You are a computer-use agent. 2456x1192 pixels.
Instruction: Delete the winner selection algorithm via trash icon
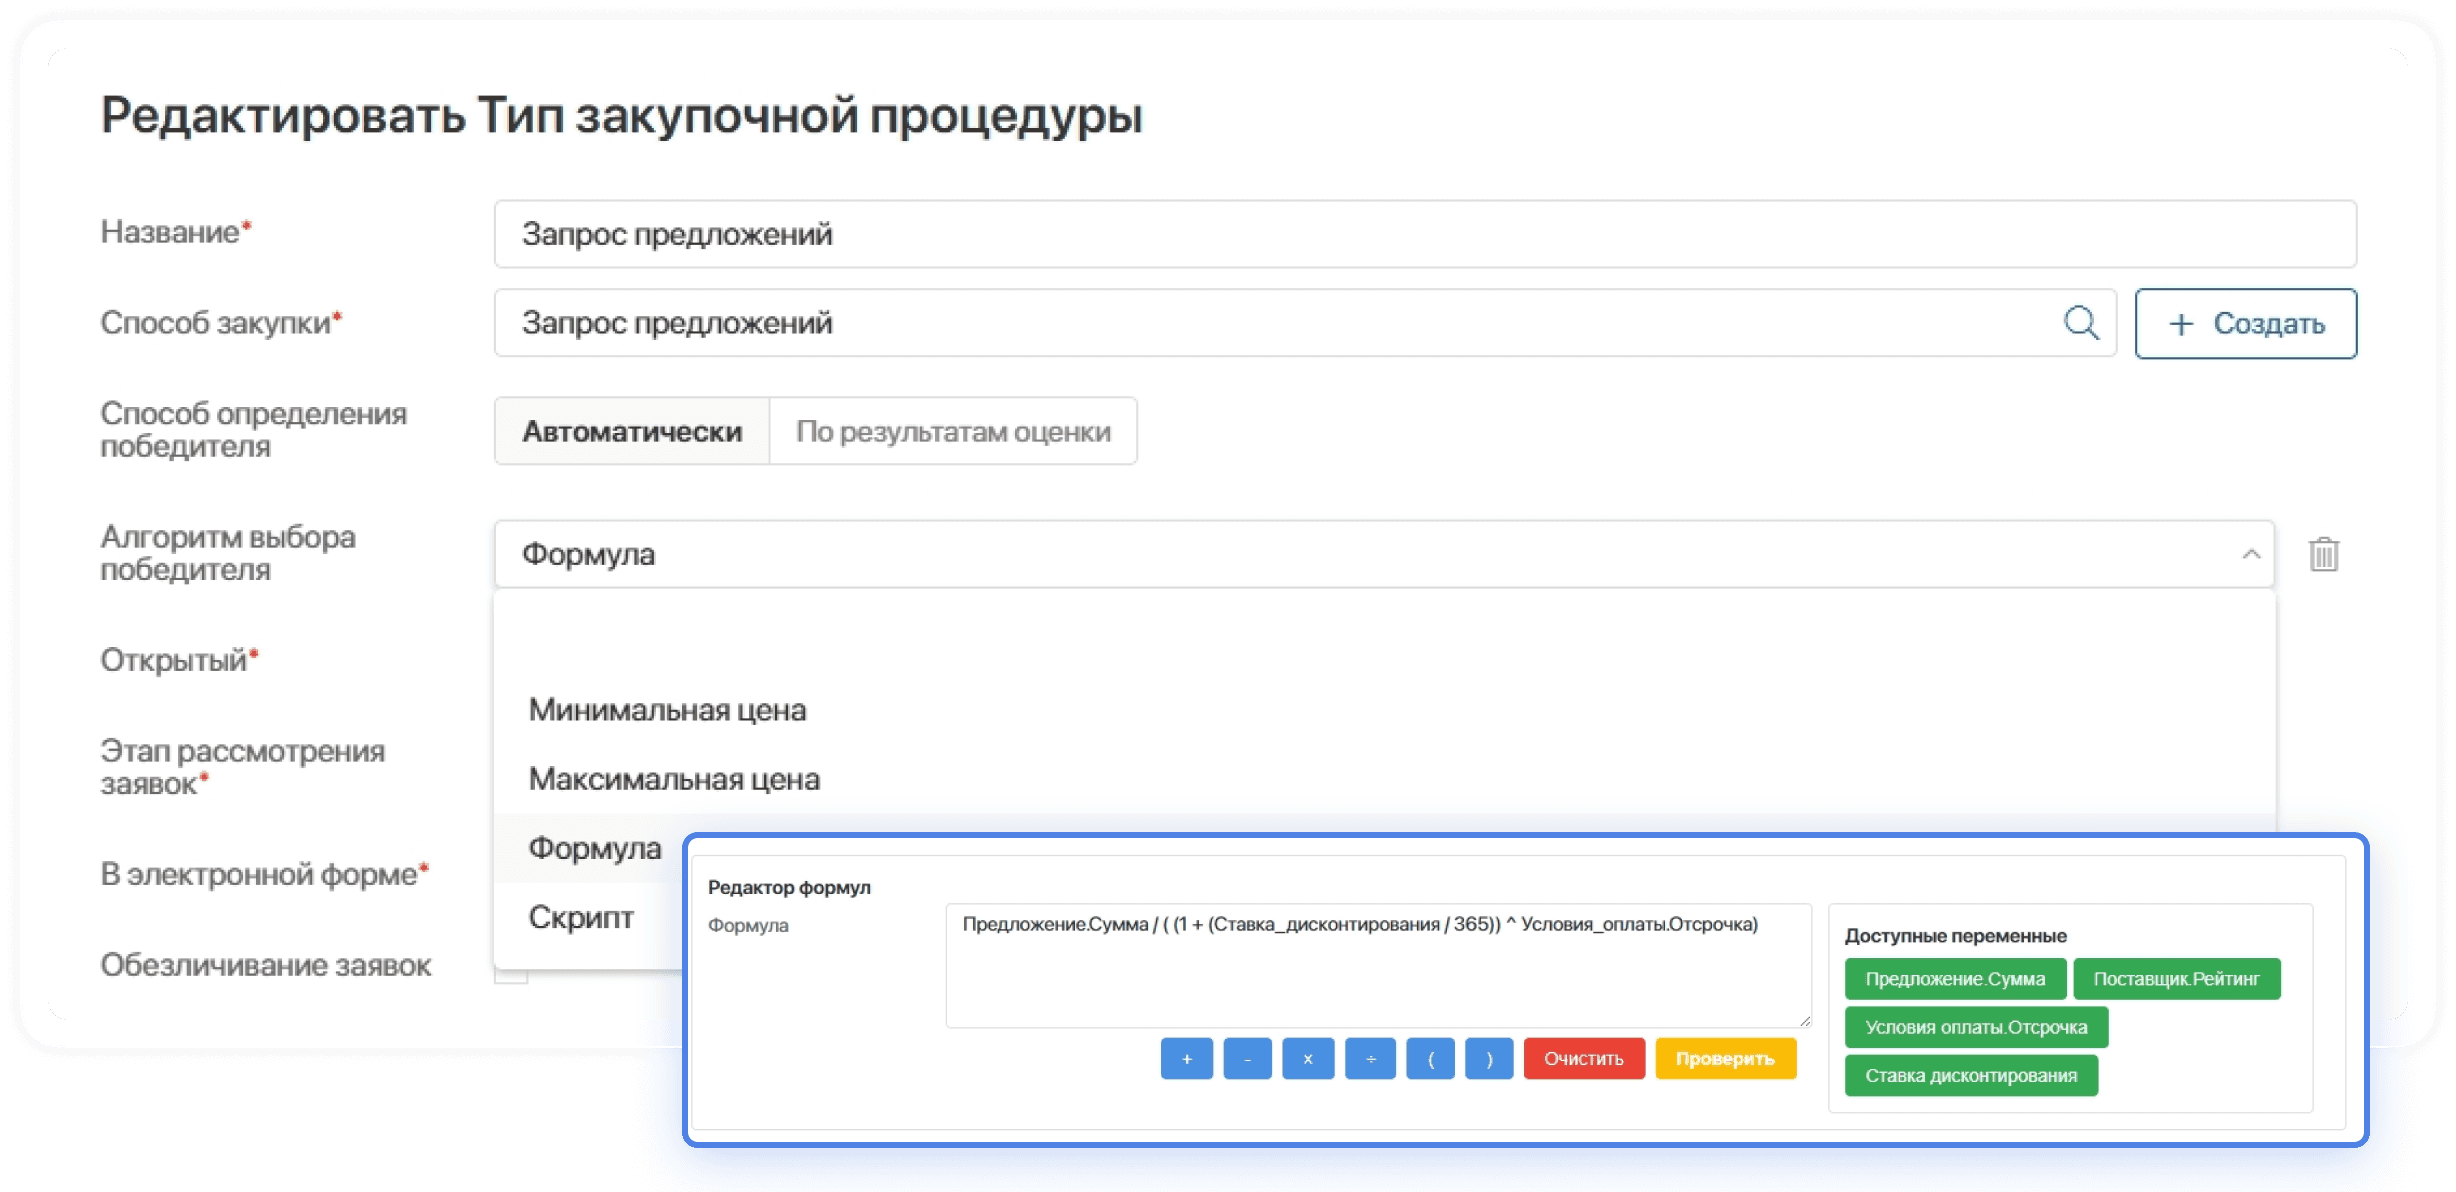click(2323, 553)
